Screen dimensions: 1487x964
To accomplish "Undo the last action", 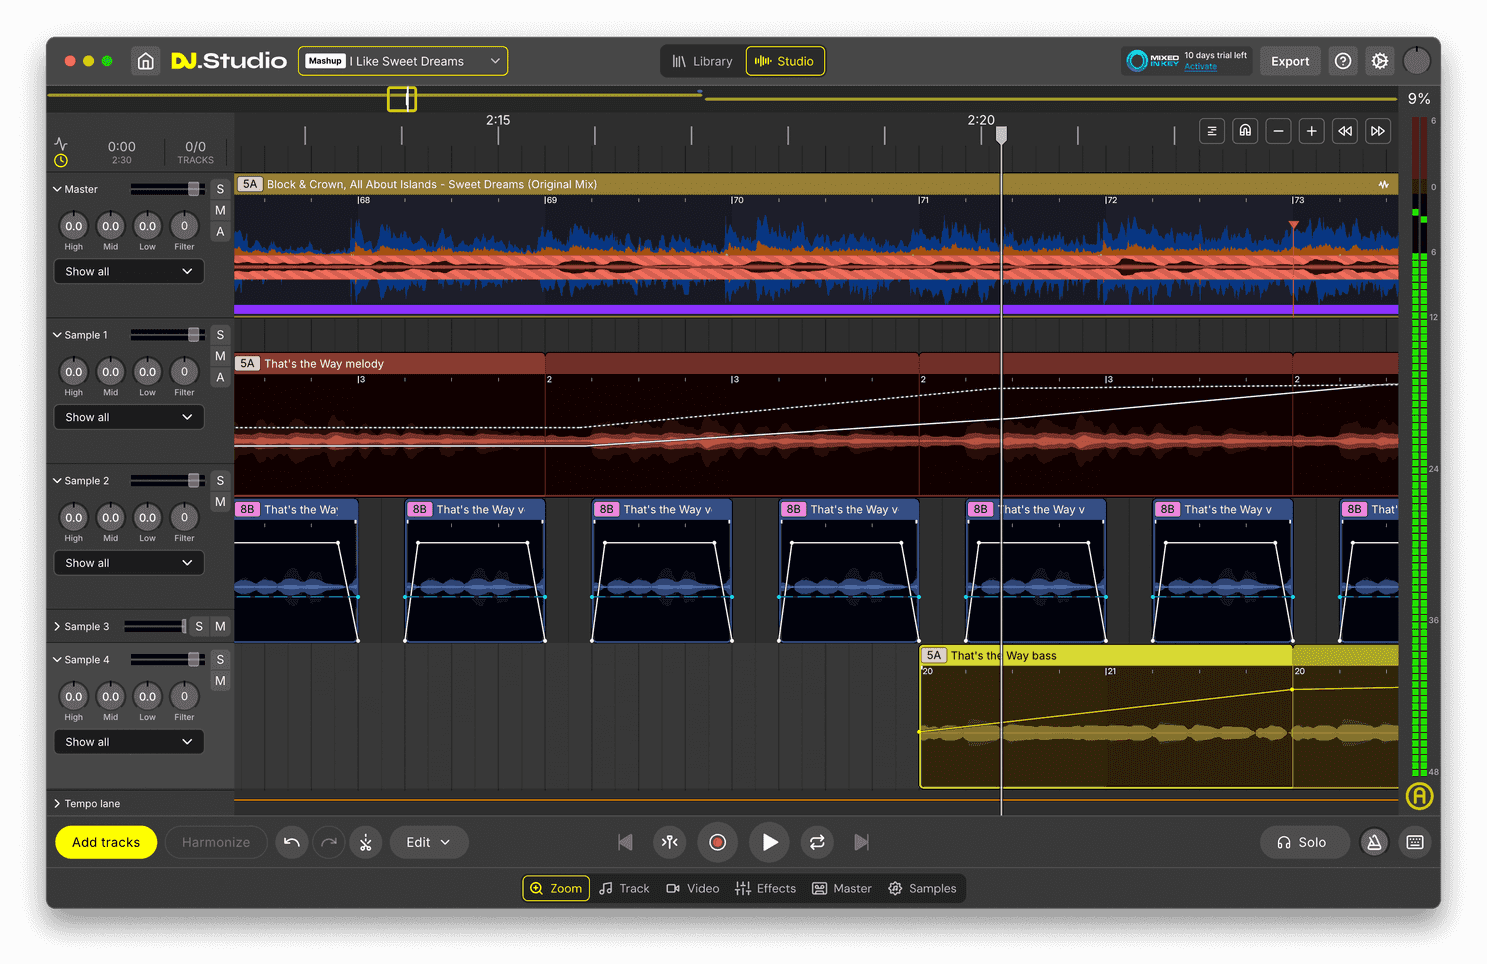I will [x=291, y=842].
